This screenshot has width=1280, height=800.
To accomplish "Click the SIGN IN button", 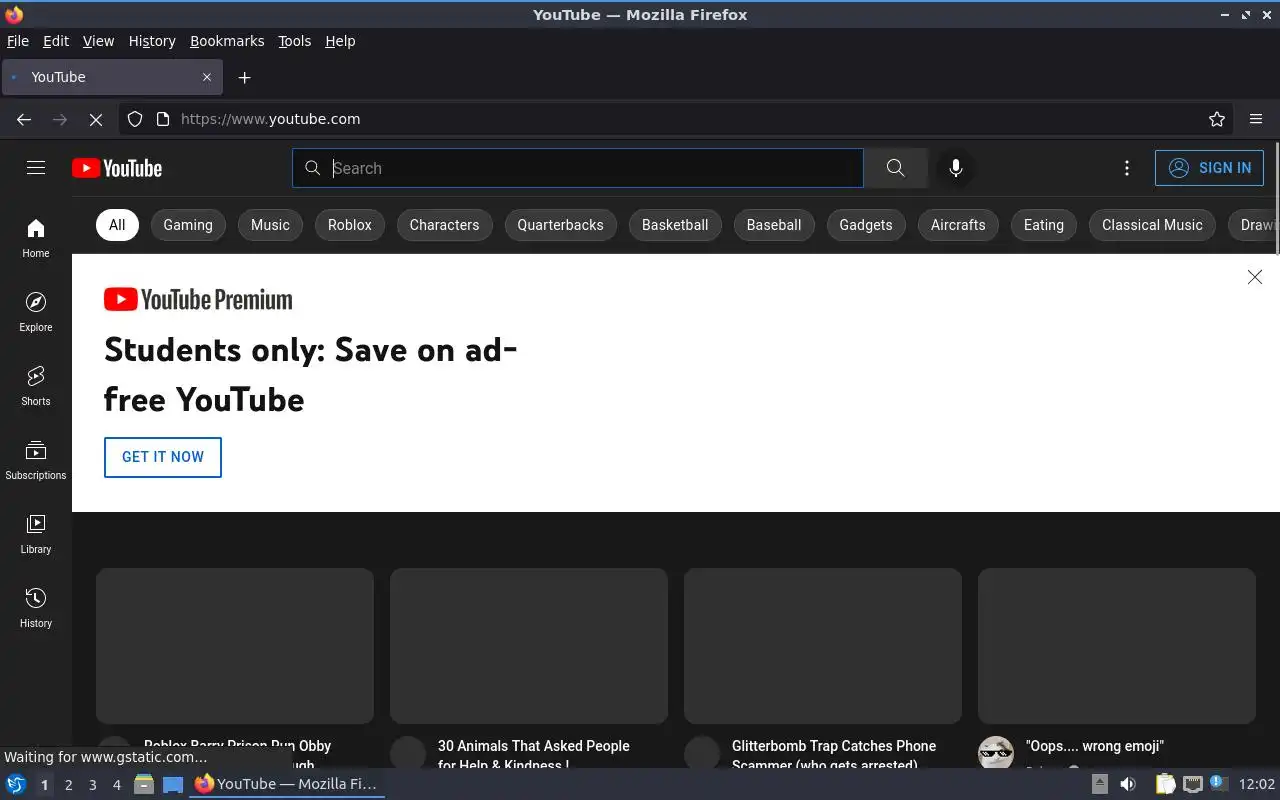I will point(1209,168).
